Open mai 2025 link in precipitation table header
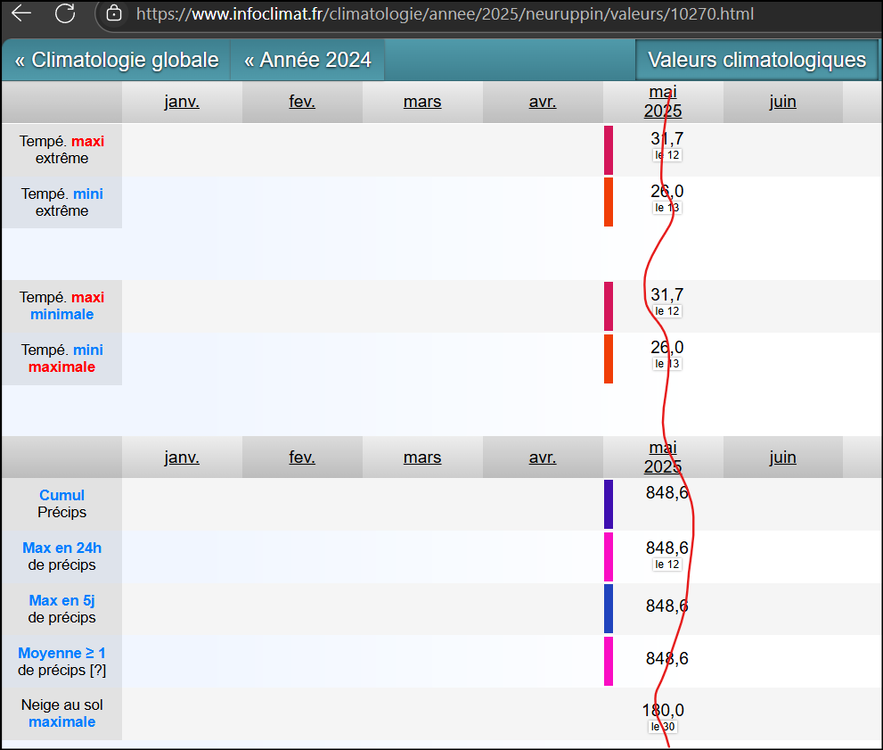 pos(663,457)
